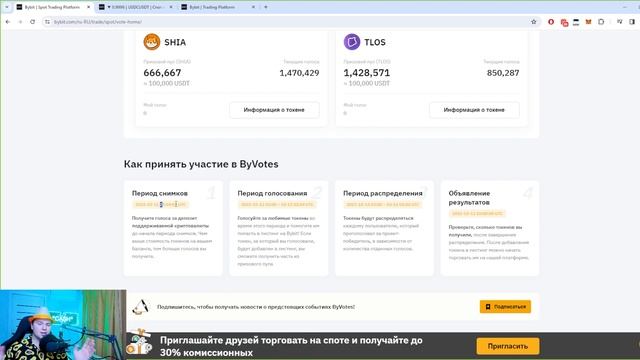Viewport: 640px width, 360px height.
Task: Open a new browser tab
Action: point(266,7)
